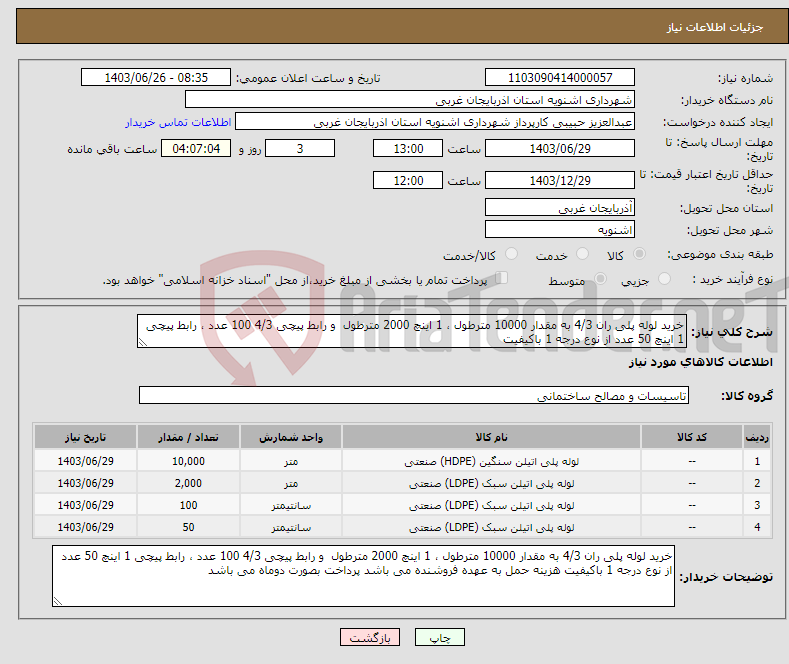Click the quantity cell 50

[x=188, y=528]
